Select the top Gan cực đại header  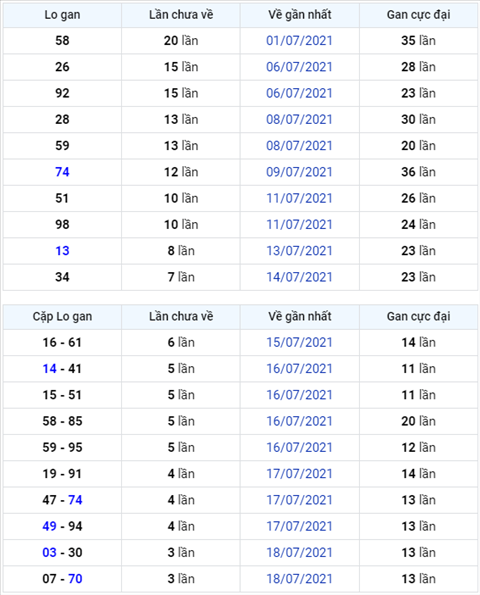coord(418,15)
